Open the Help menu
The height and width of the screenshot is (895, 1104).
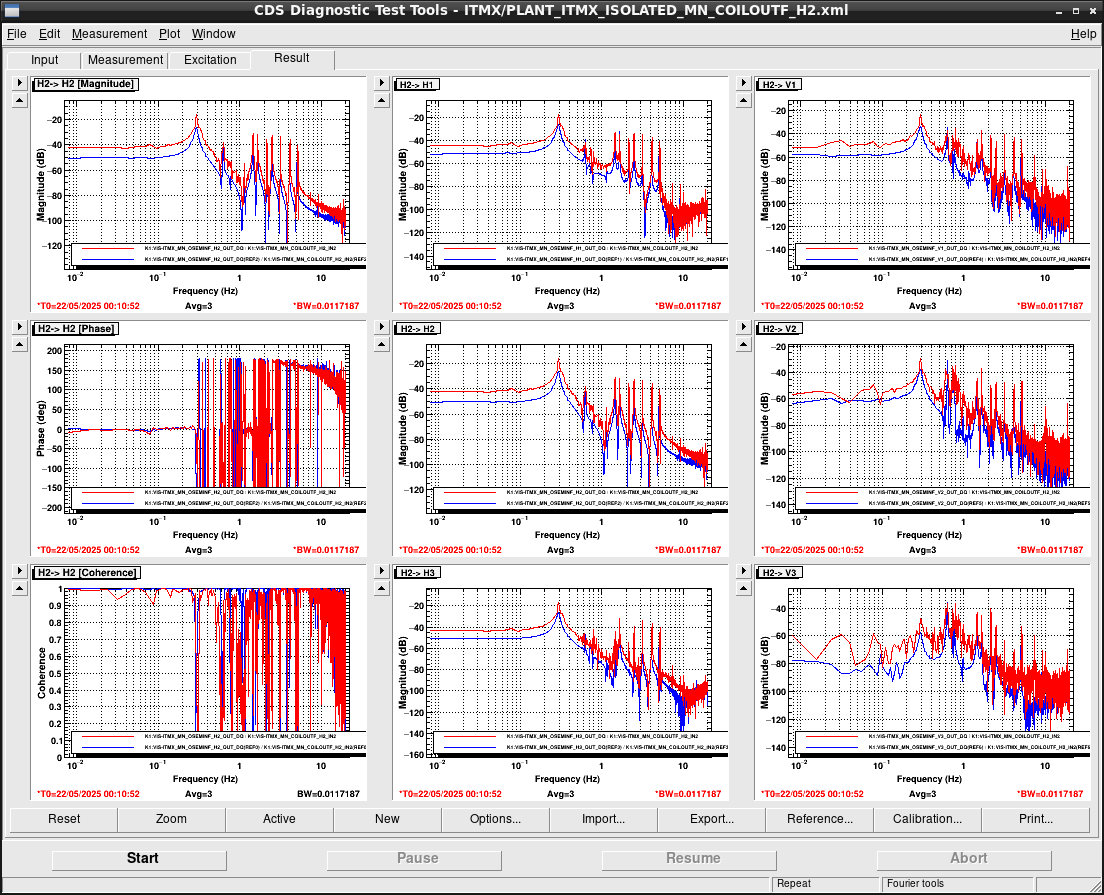pos(1083,34)
